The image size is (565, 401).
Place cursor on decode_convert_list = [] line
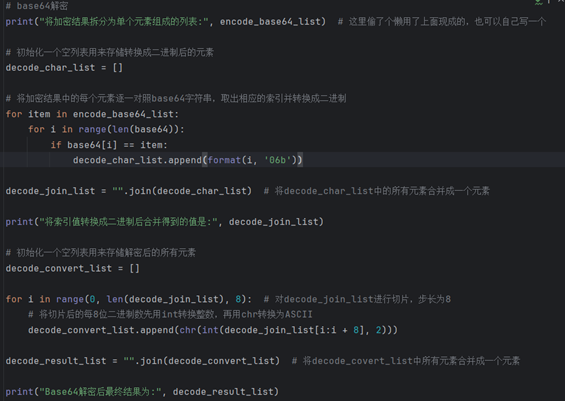pos(72,268)
